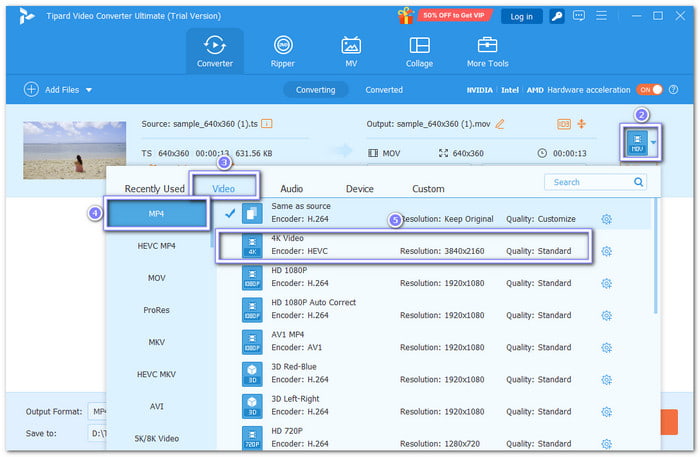The width and height of the screenshot is (700, 457).
Task: Click the Log in button
Action: [x=521, y=16]
